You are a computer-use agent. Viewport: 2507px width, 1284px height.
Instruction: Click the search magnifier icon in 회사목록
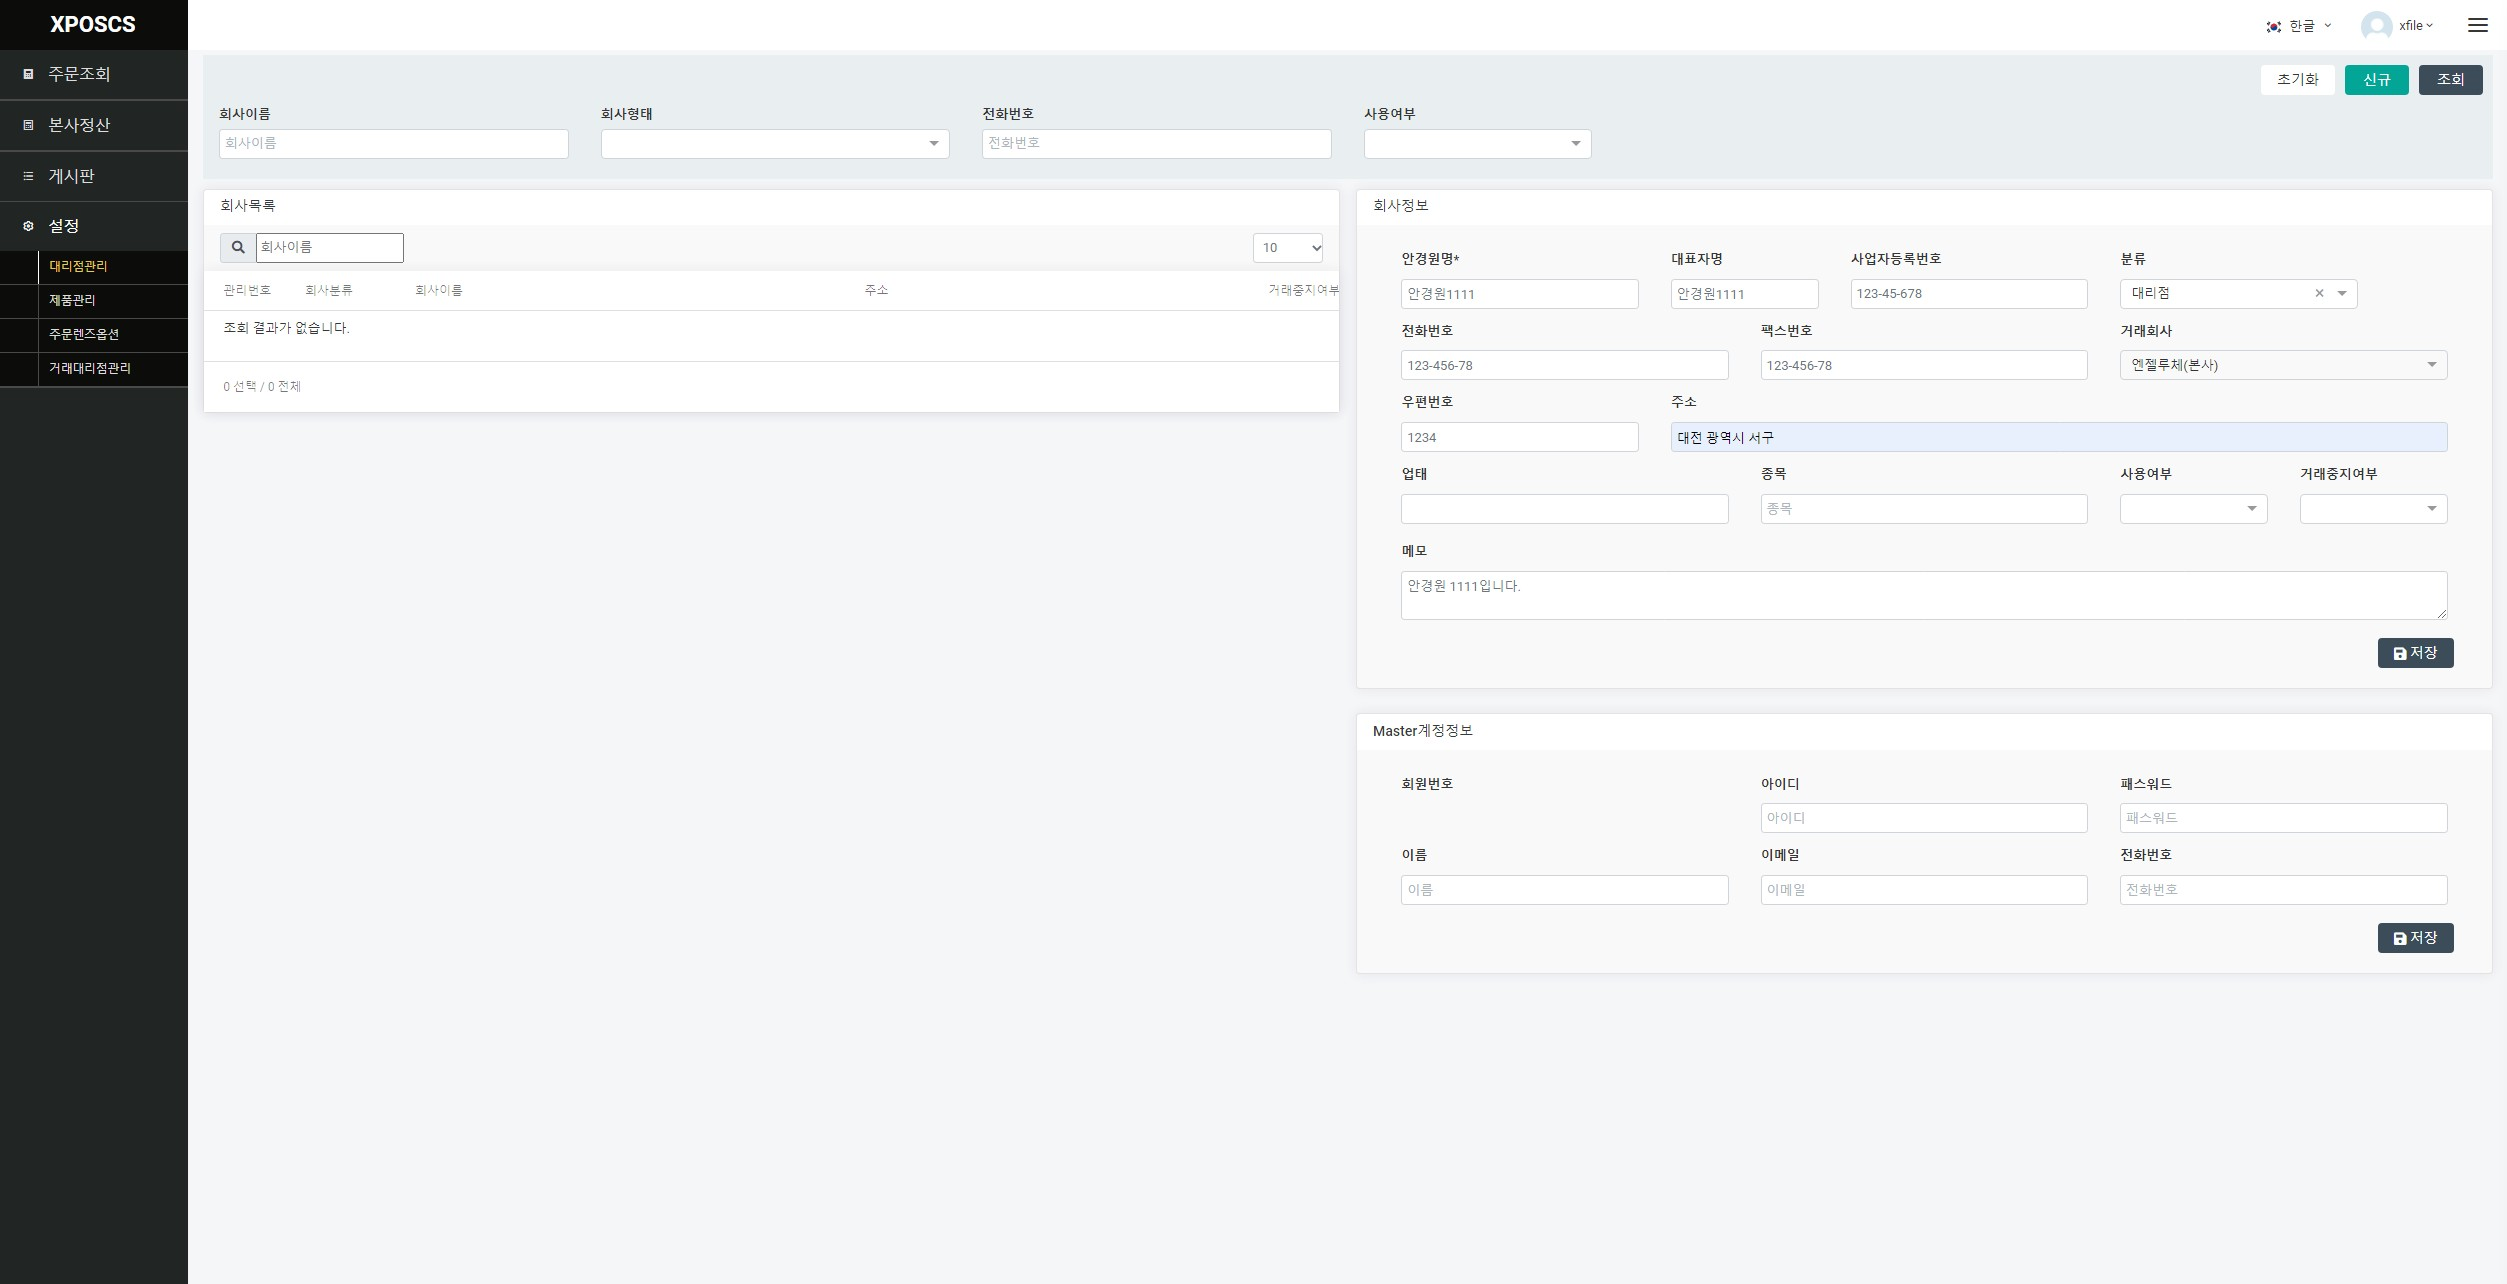tap(238, 247)
